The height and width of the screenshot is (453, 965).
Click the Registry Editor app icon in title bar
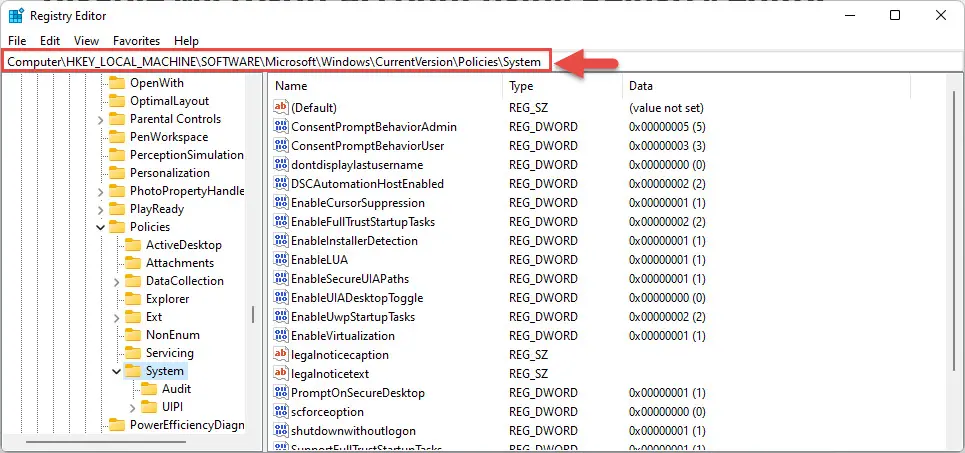[16, 16]
